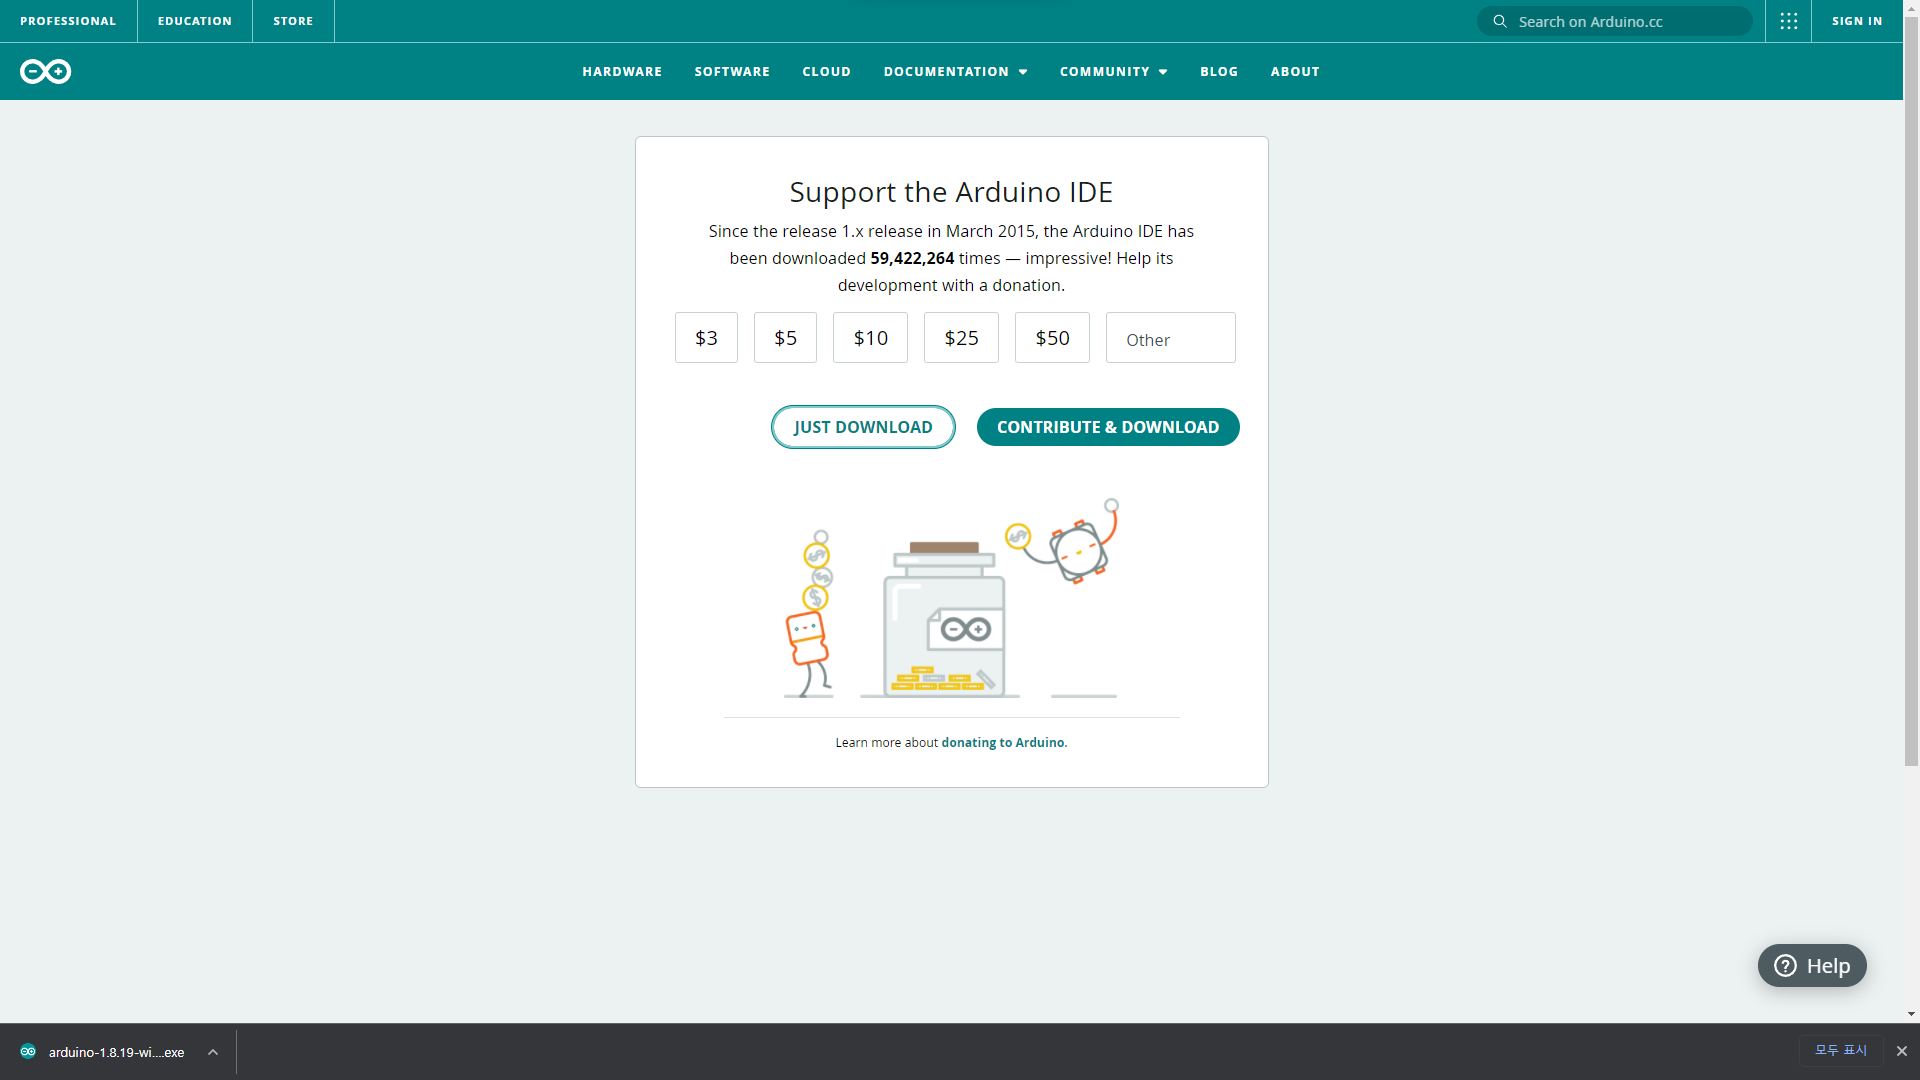This screenshot has height=1080, width=1920.
Task: Choose the $50 donation option
Action: (1052, 338)
